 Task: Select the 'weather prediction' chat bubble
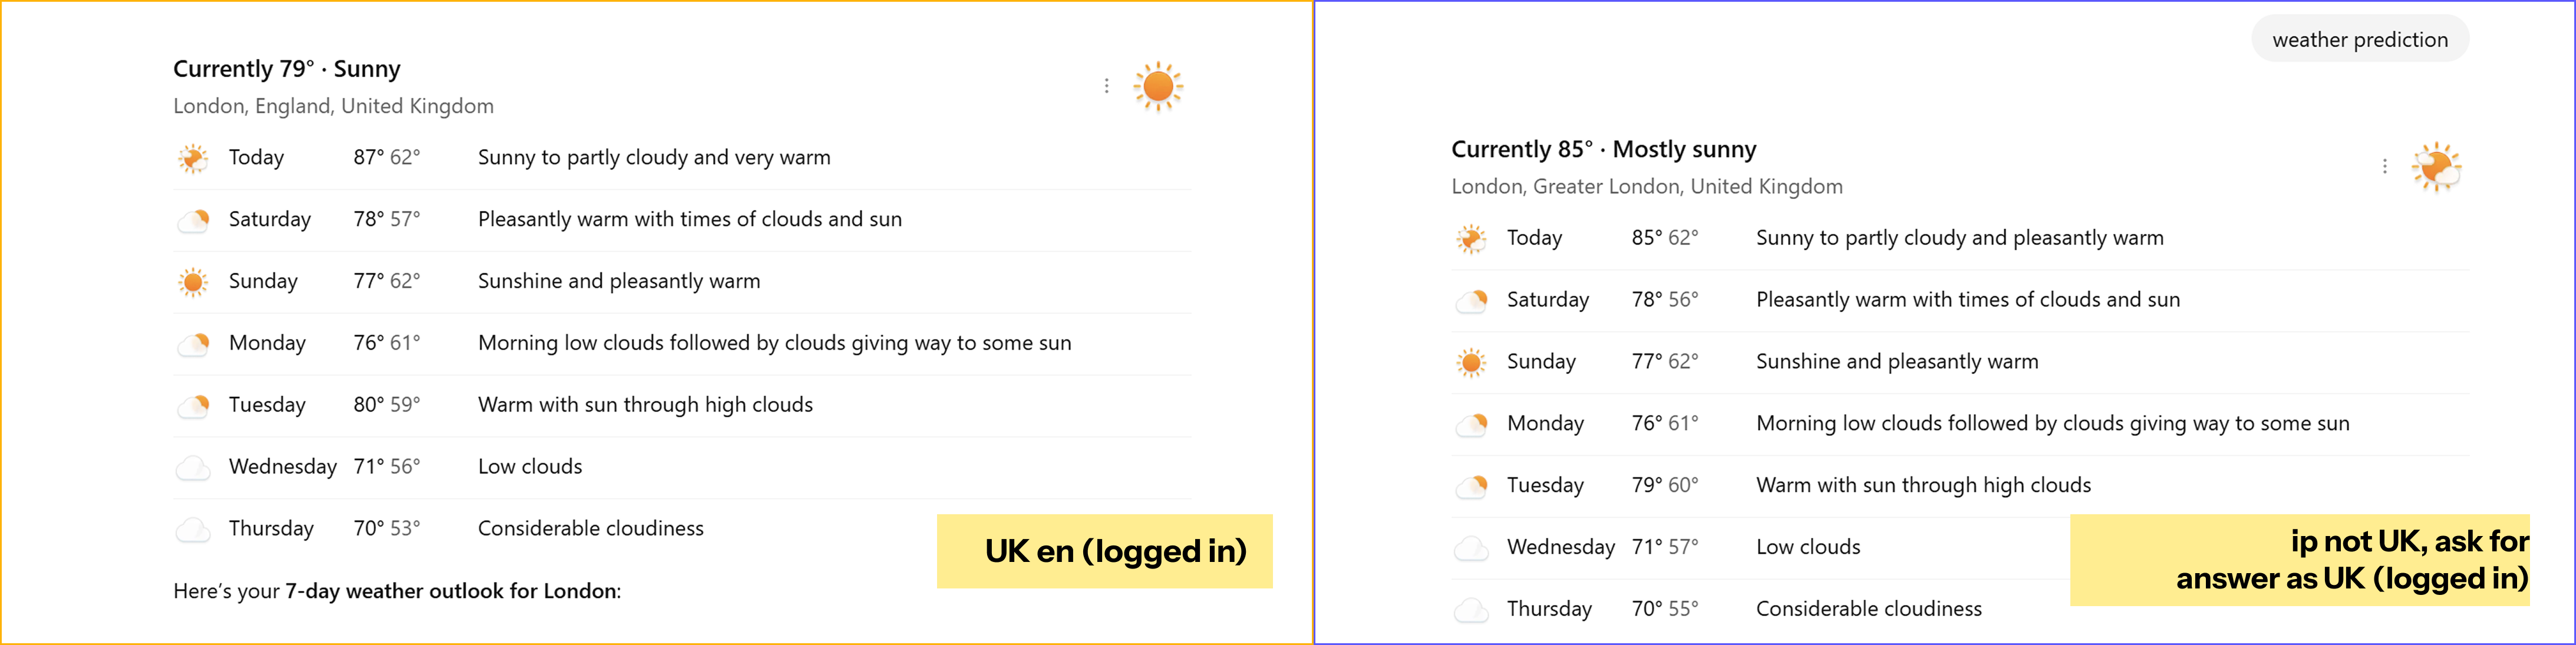point(2360,39)
